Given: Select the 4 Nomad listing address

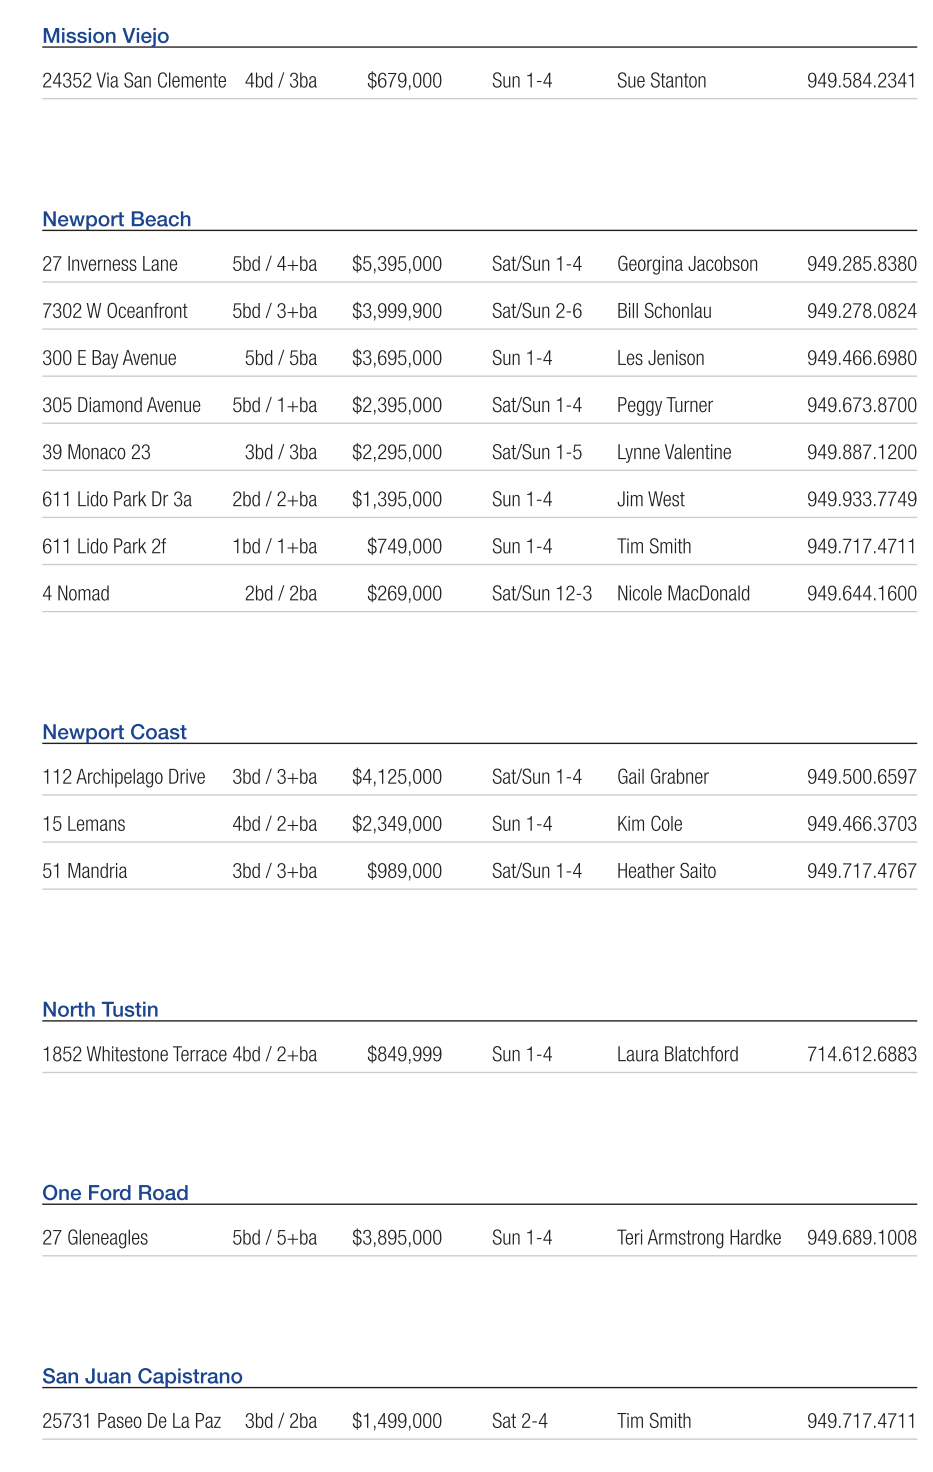Looking at the screenshot, I should click(76, 593).
